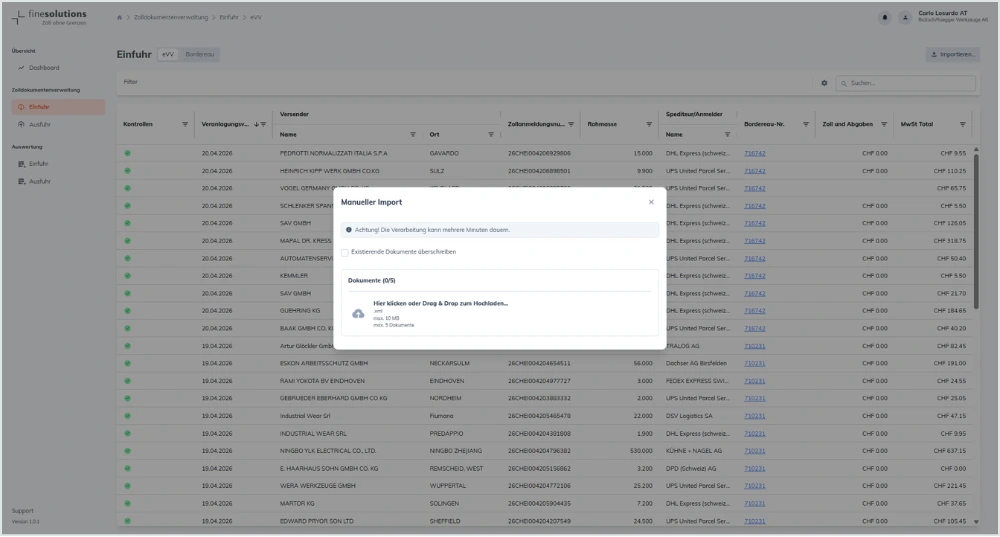The image size is (1000, 537).
Task: Click green status dot in ESKON ARBEITSSCHUTZ row
Action: click(x=128, y=364)
